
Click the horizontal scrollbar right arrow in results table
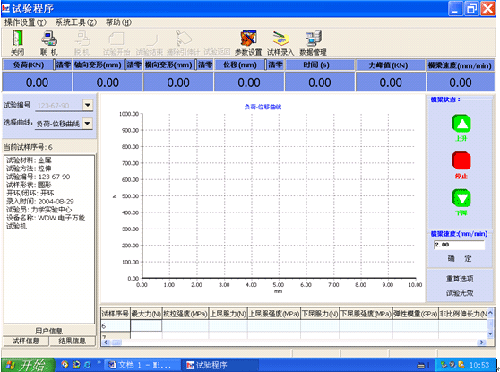[x=481, y=342]
